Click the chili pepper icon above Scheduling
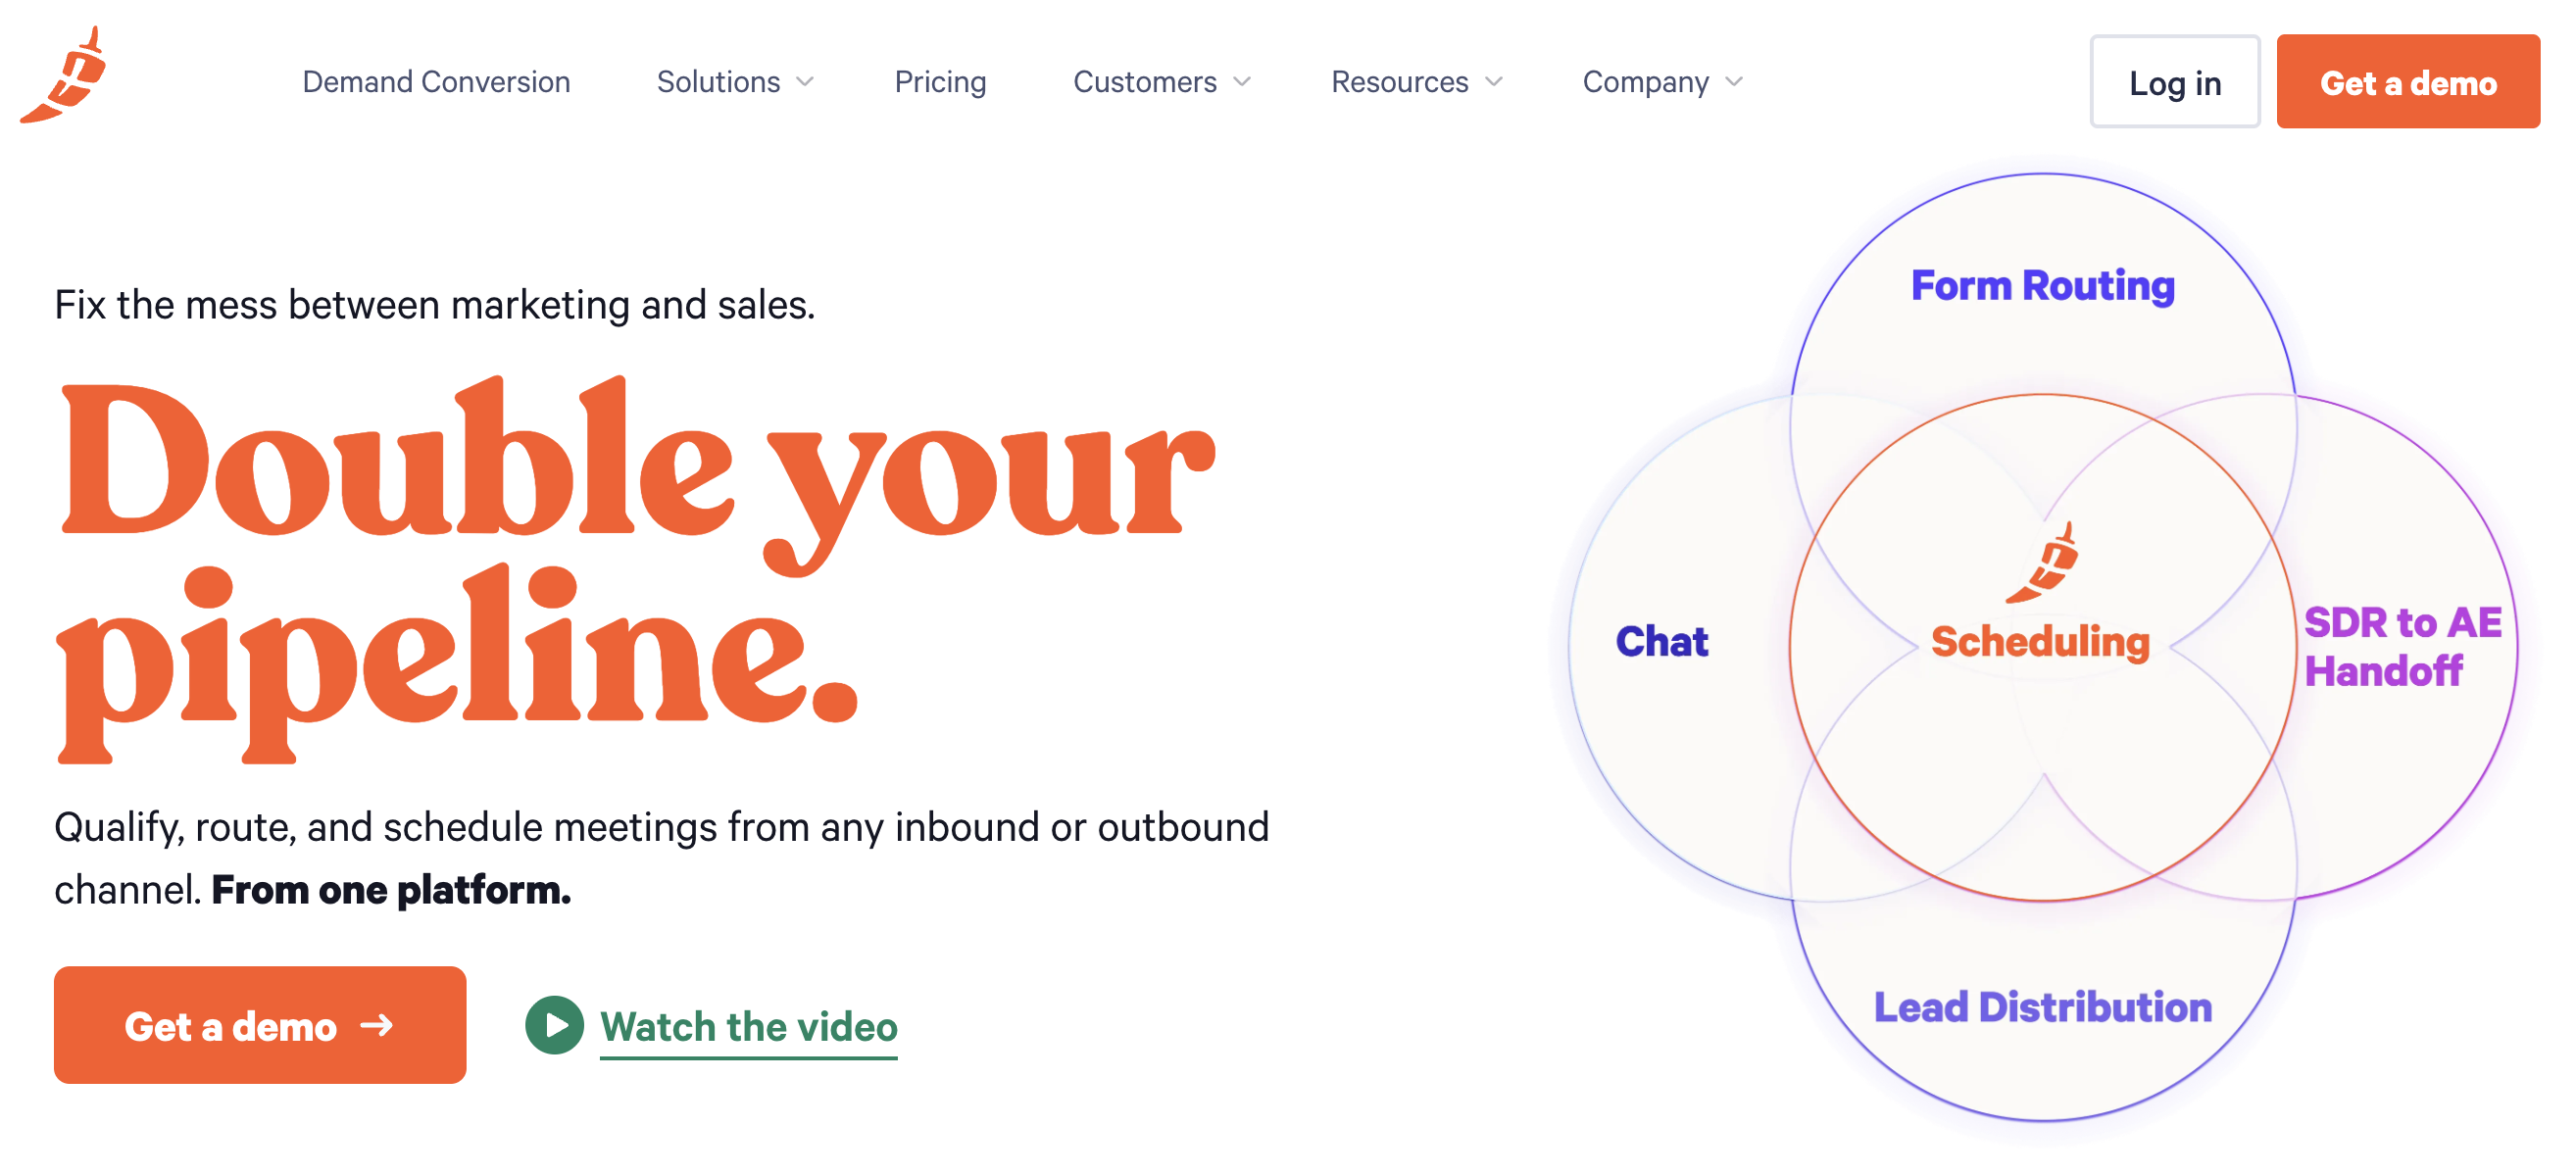2576x1176 pixels. point(2043,563)
